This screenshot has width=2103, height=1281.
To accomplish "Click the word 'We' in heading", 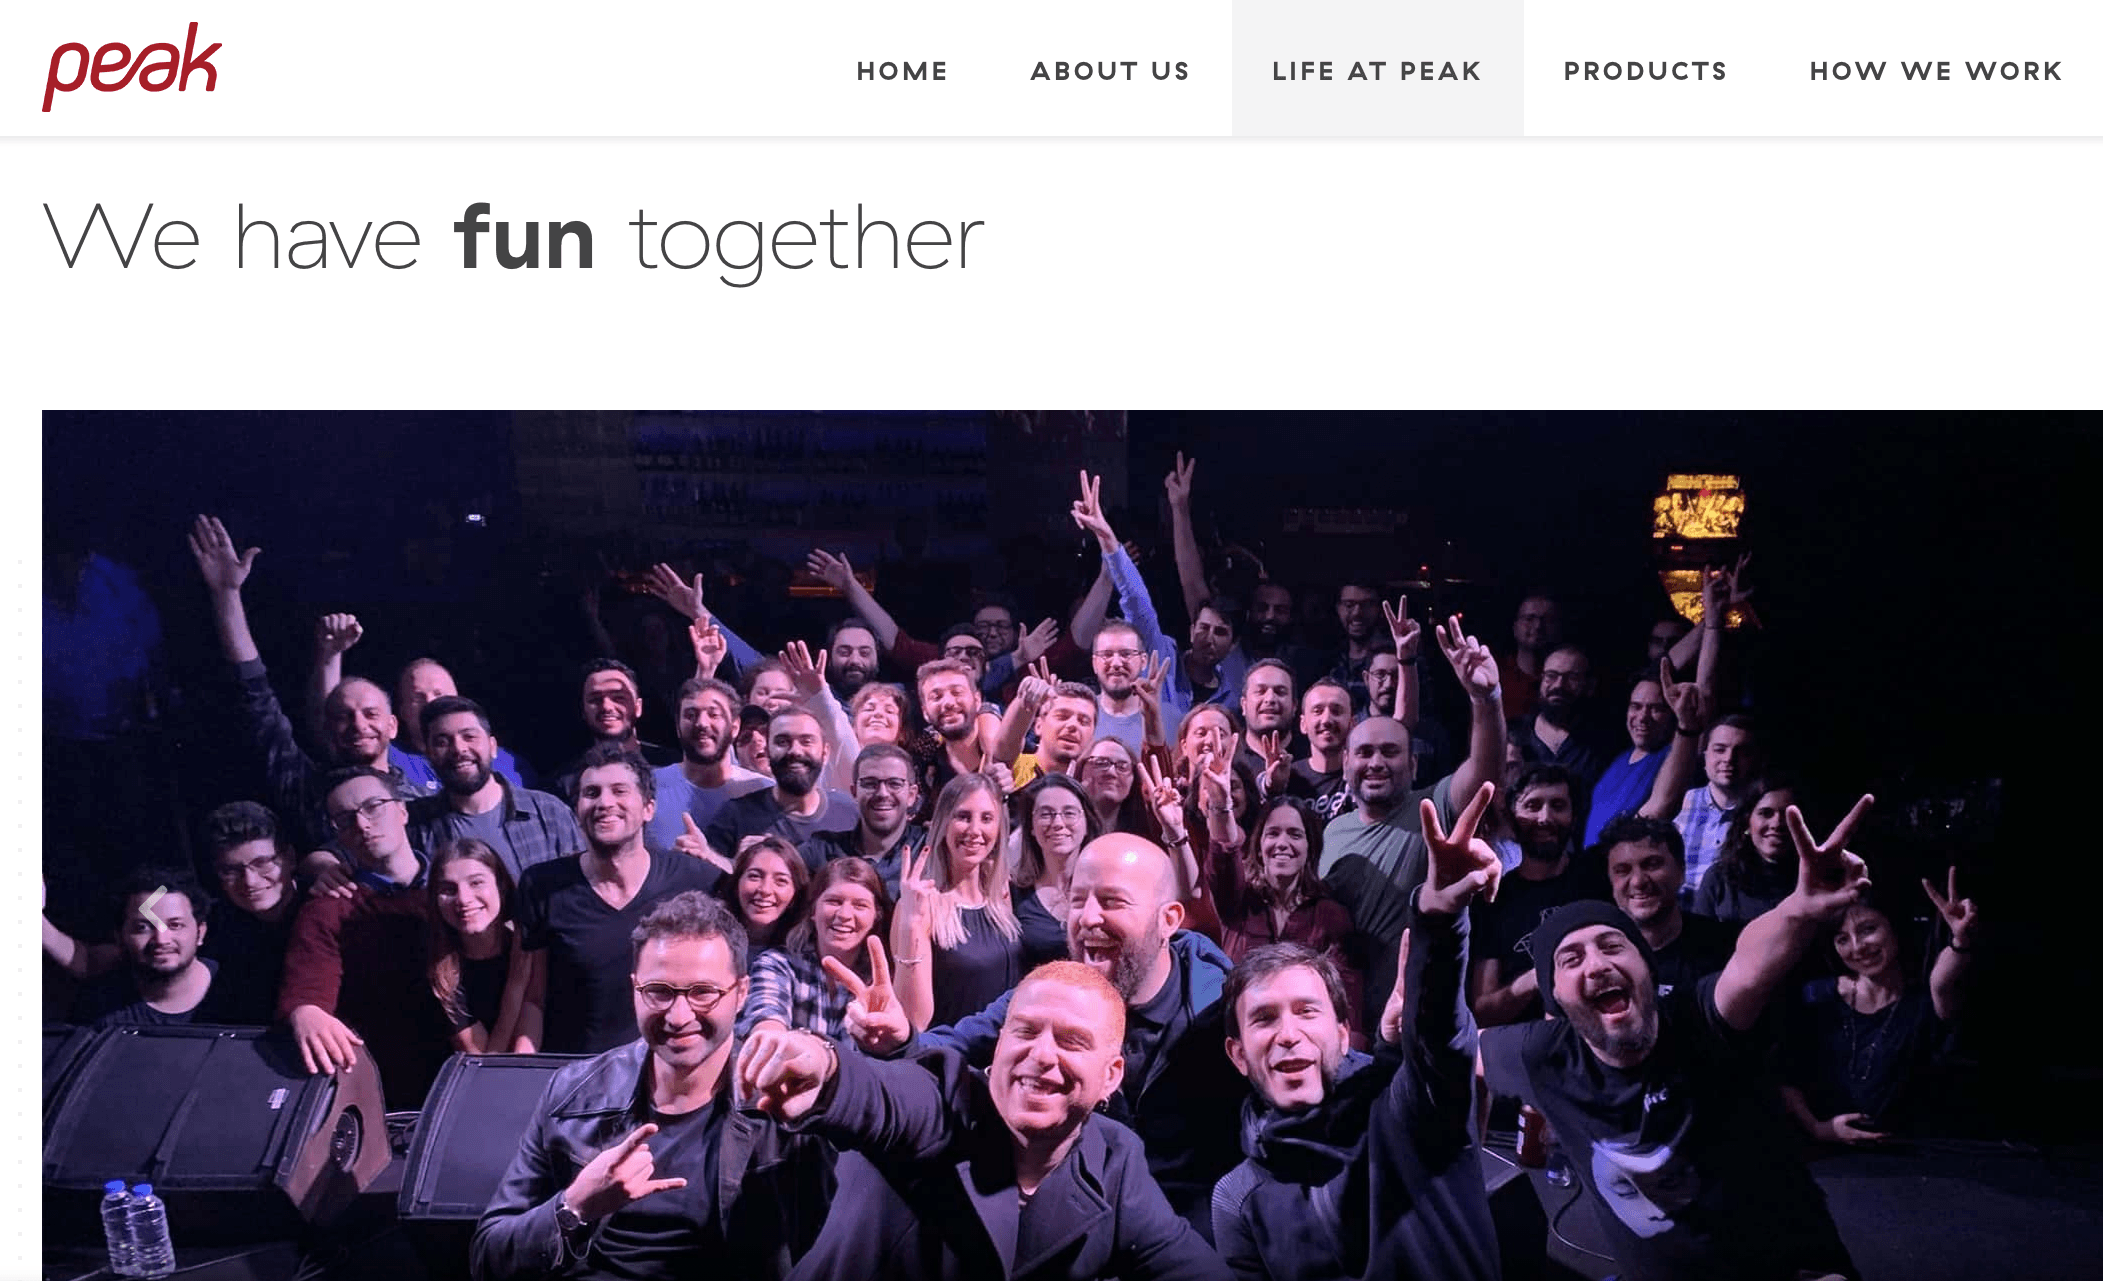I will [x=122, y=237].
